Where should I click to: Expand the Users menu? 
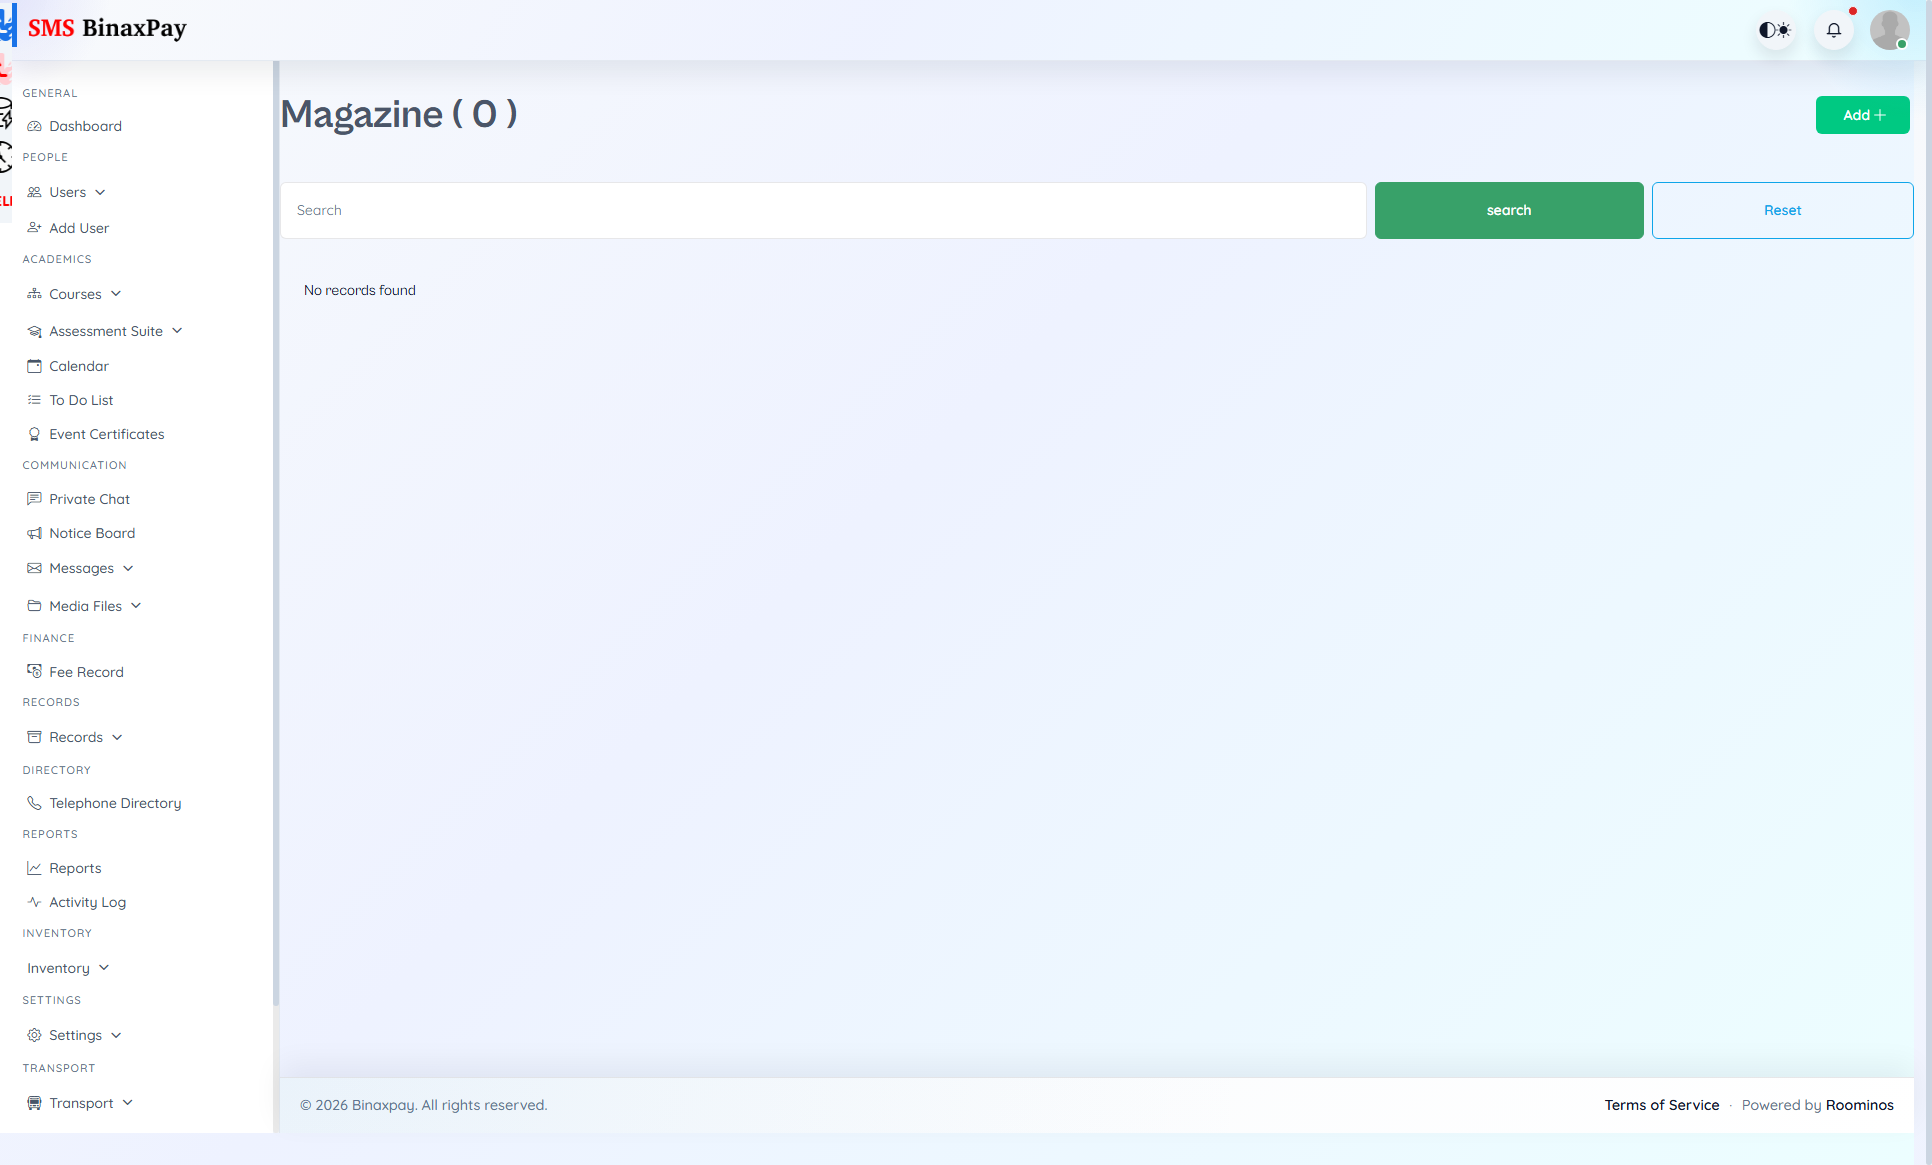pos(67,191)
